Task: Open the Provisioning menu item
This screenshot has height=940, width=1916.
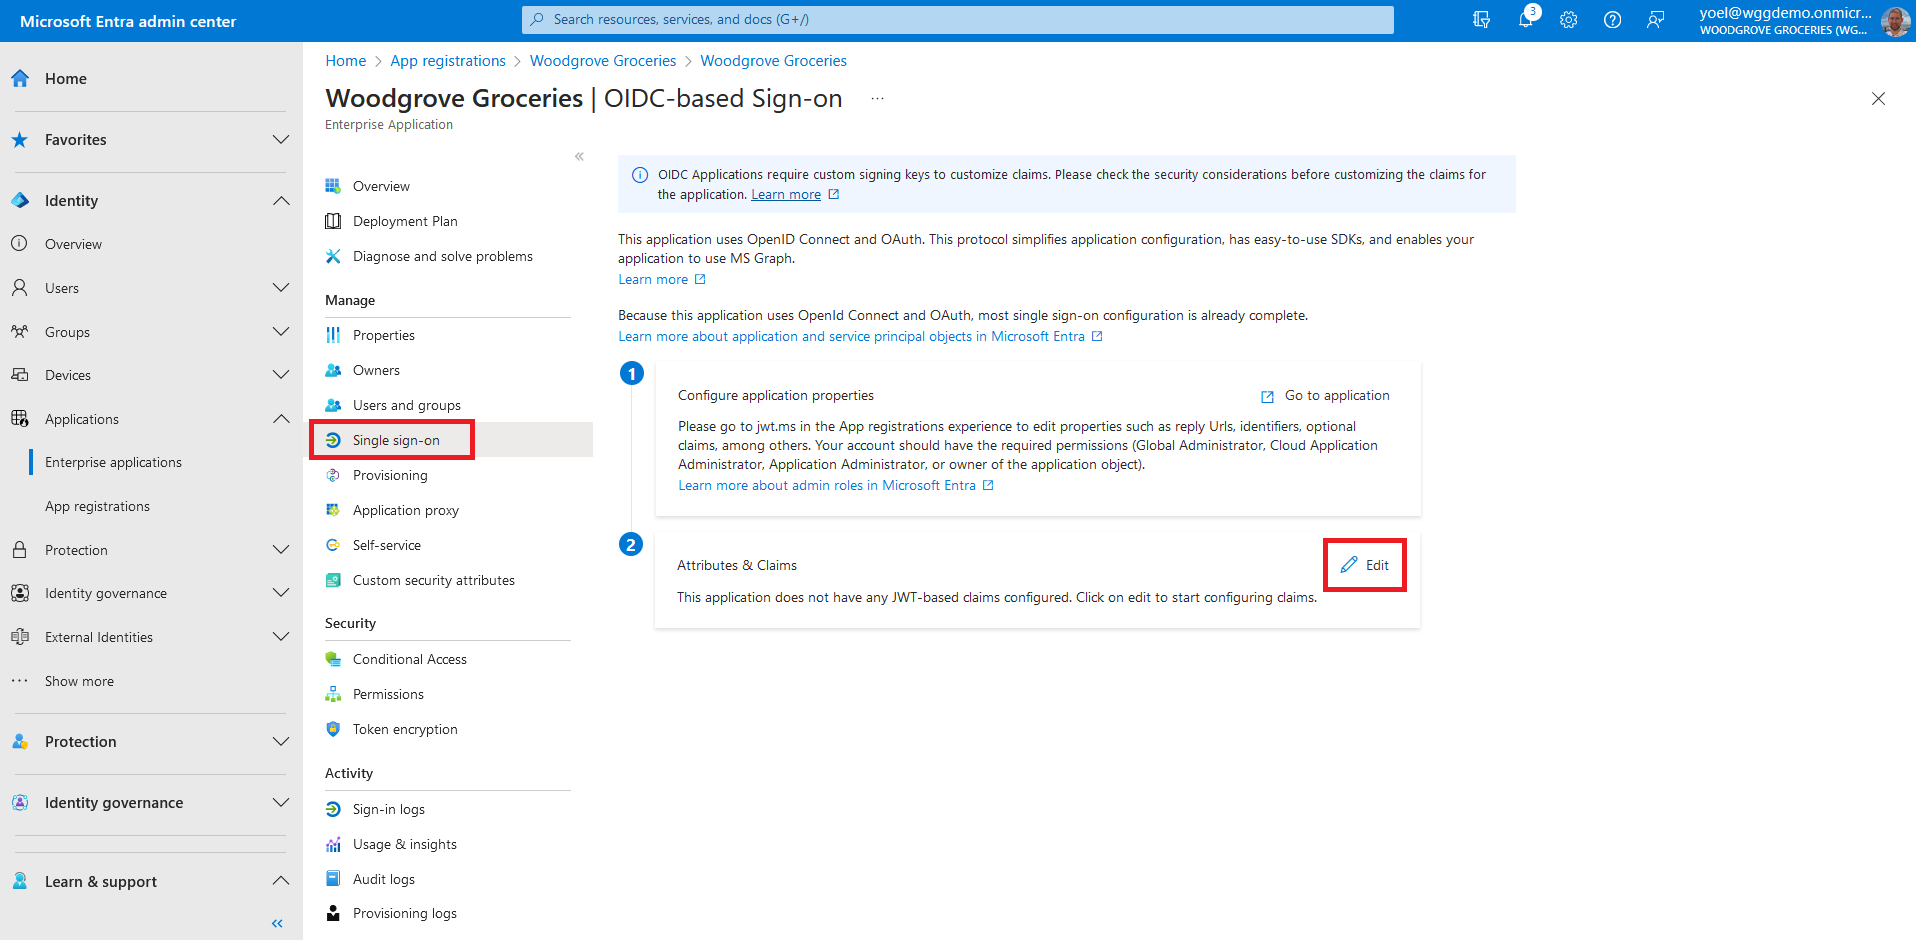Action: 390,475
